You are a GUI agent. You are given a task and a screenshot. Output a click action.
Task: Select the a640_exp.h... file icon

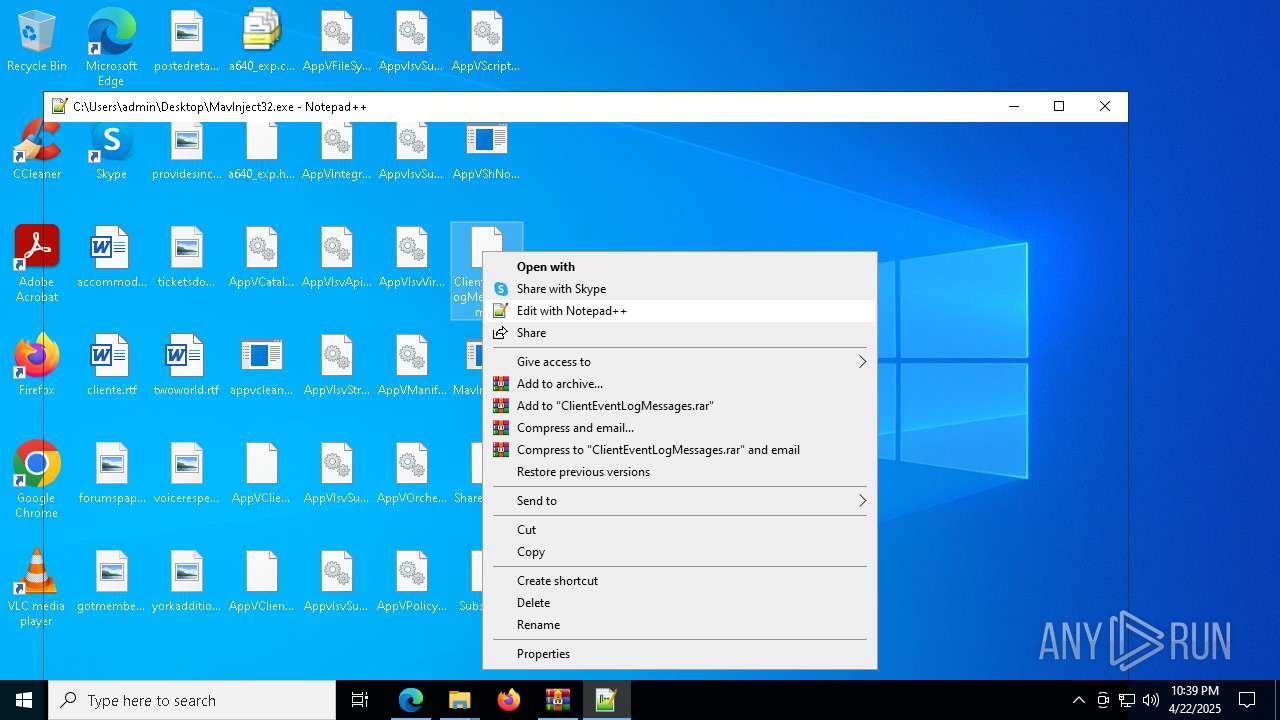click(262, 150)
